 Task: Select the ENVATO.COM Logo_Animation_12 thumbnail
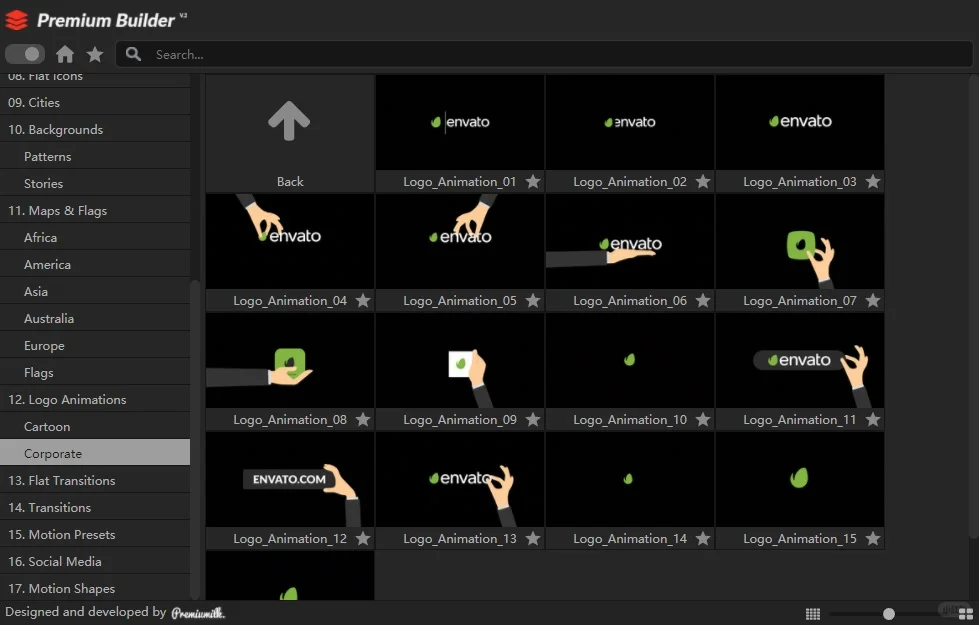click(x=290, y=480)
